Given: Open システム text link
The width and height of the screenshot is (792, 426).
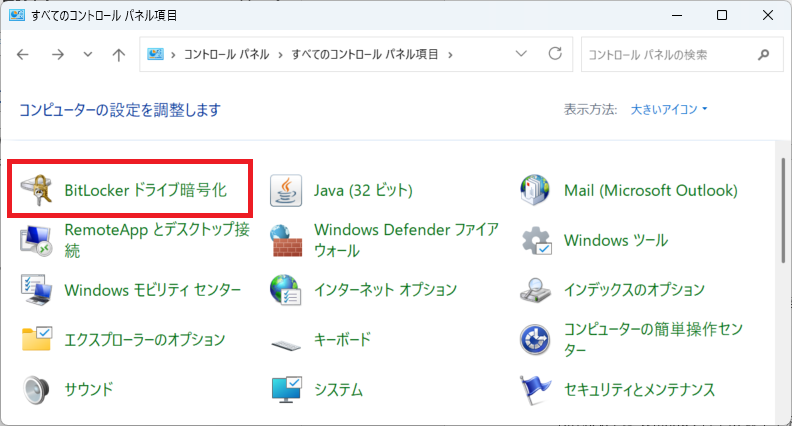Looking at the screenshot, I should point(338,390).
